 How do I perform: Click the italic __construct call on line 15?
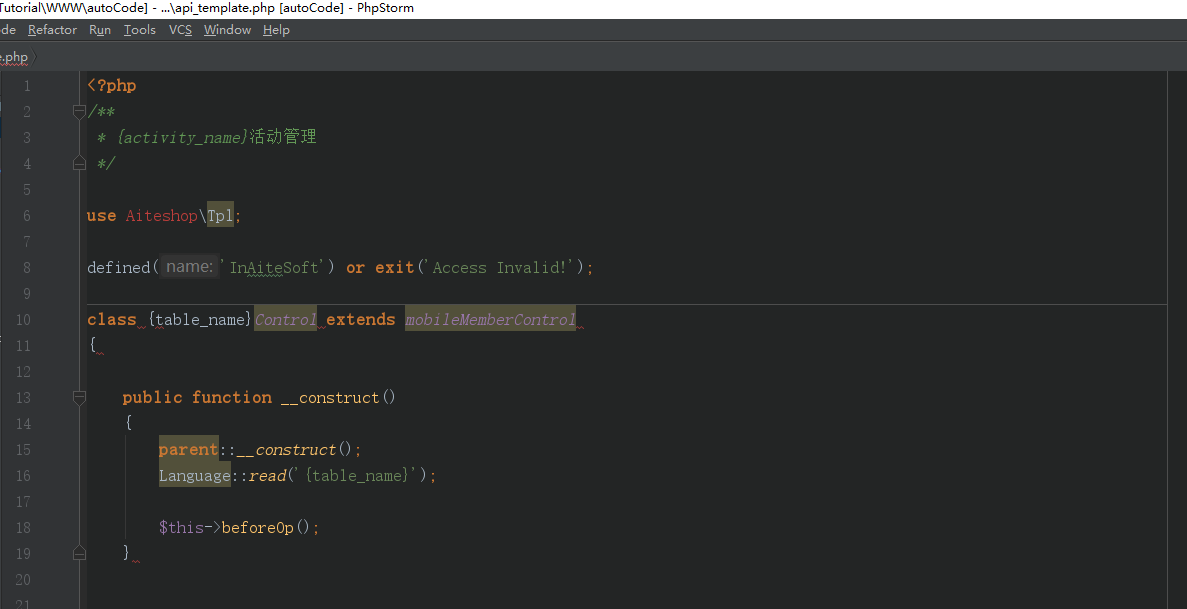click(286, 450)
